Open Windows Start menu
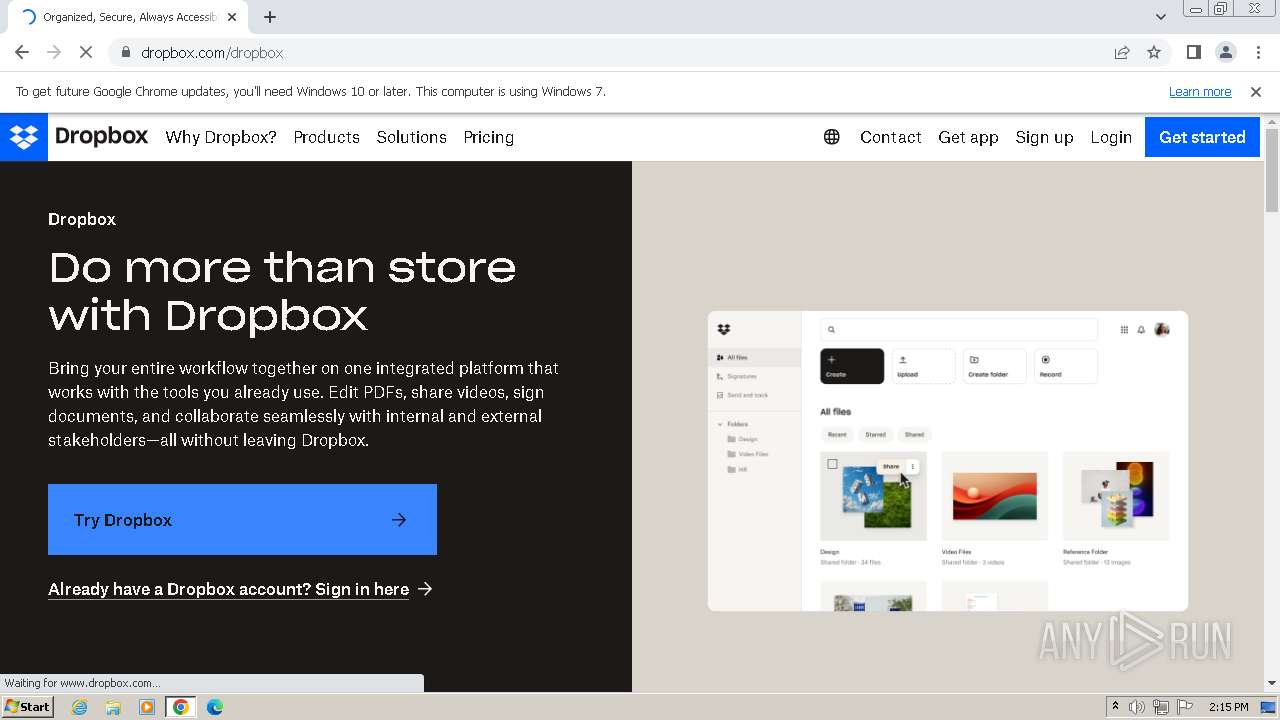The height and width of the screenshot is (720, 1280). click(27, 707)
